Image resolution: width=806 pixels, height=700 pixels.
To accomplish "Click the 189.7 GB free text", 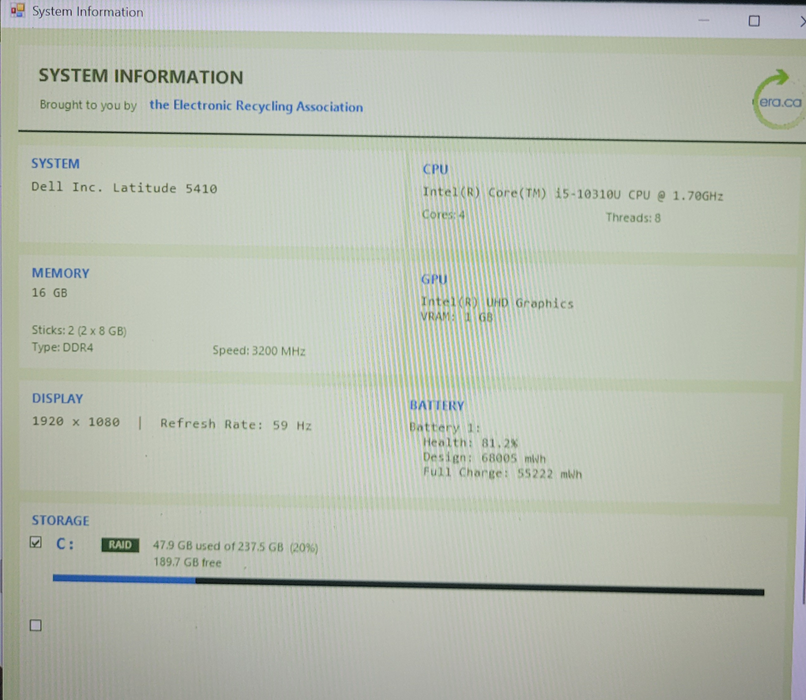I will click(187, 562).
